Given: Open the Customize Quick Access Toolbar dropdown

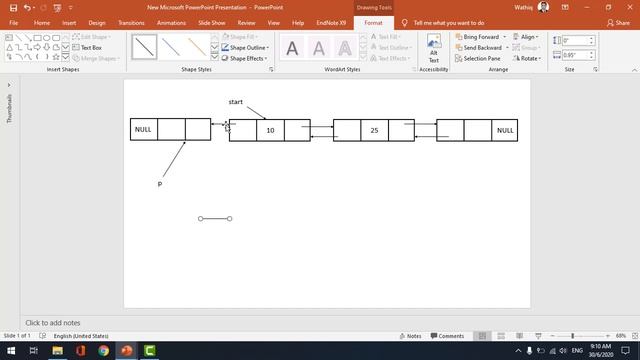Looking at the screenshot, I should (x=70, y=8).
